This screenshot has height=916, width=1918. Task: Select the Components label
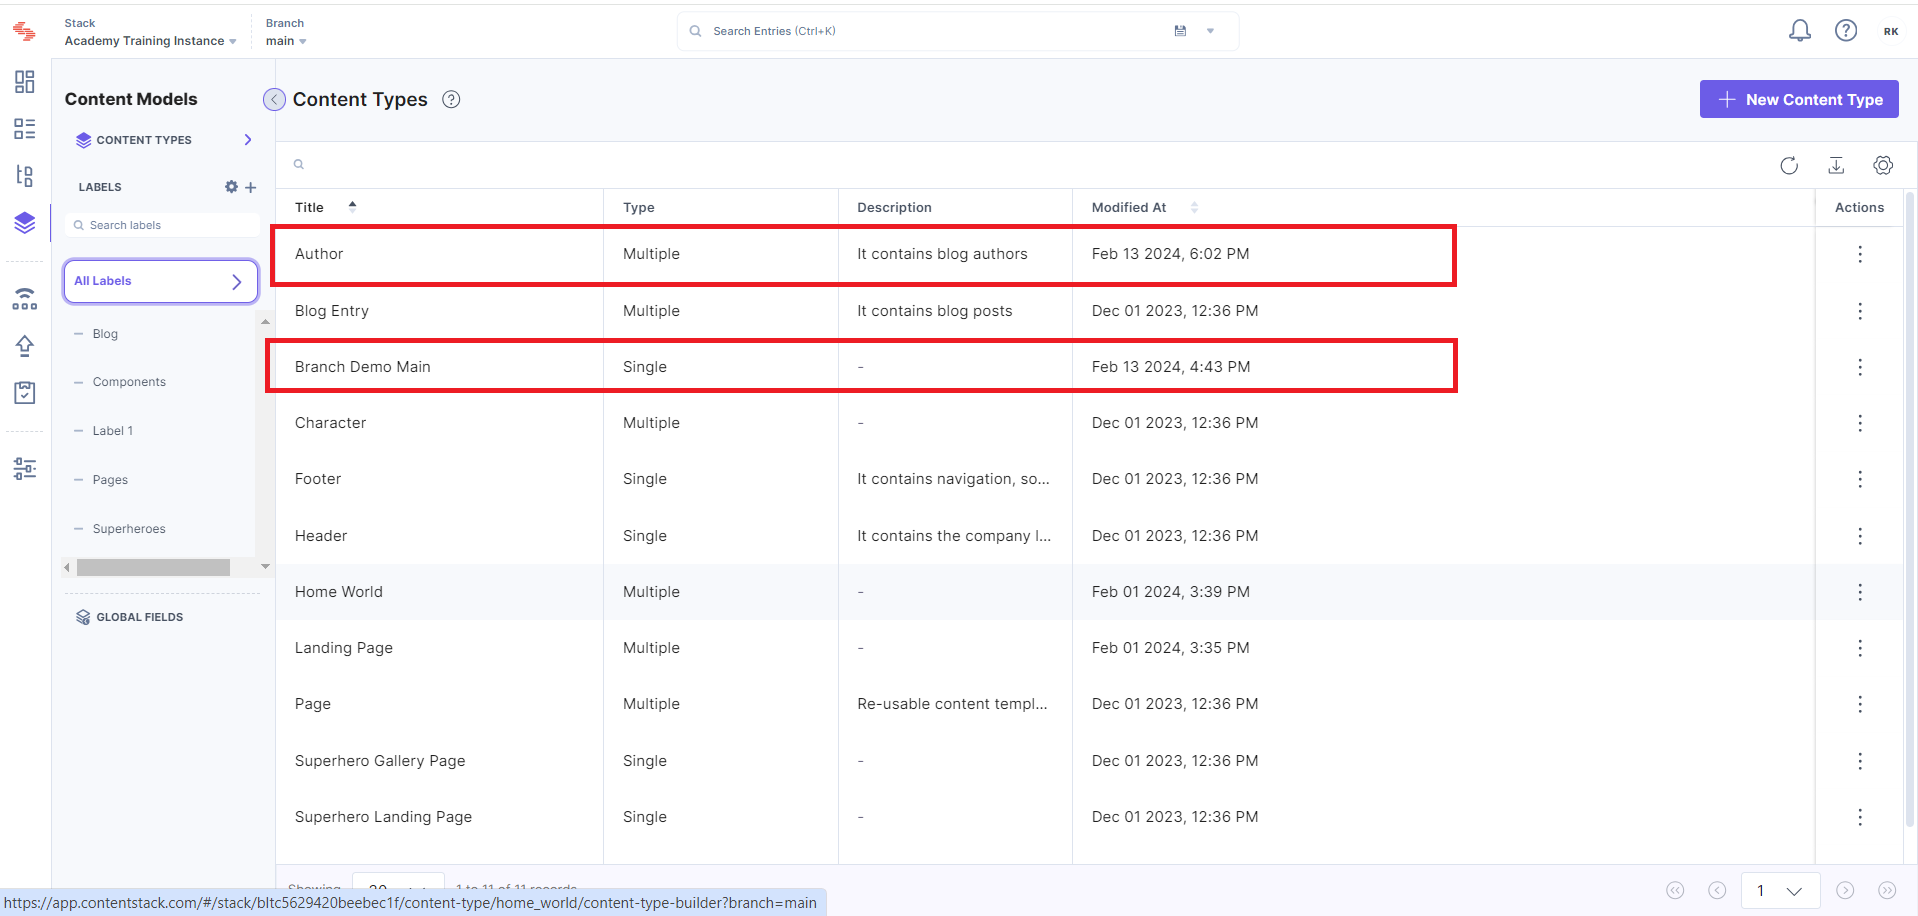point(129,382)
